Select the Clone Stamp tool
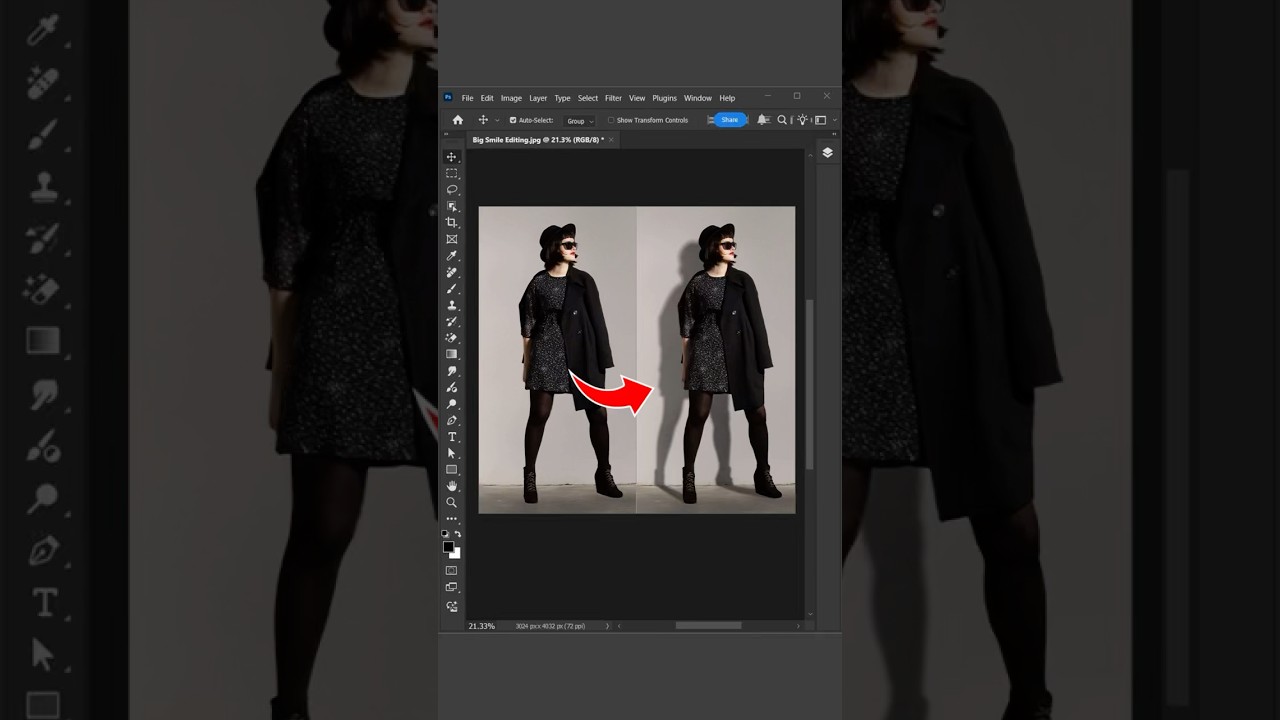The width and height of the screenshot is (1280, 720). [451, 305]
